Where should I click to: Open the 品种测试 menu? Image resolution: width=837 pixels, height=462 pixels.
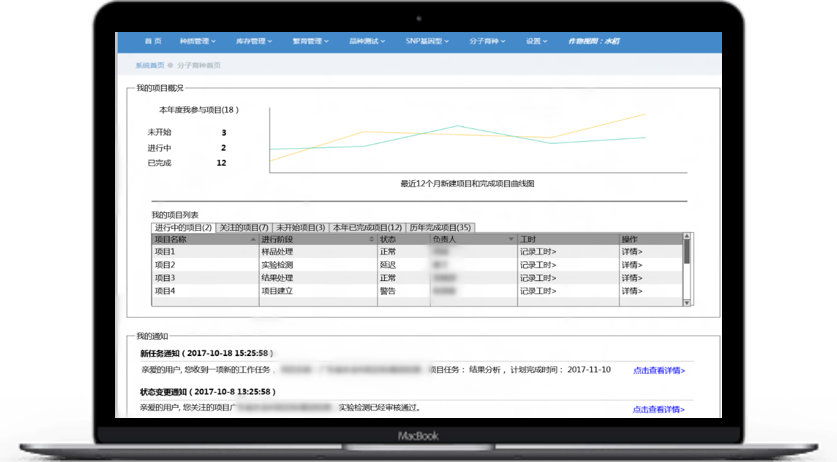[370, 41]
